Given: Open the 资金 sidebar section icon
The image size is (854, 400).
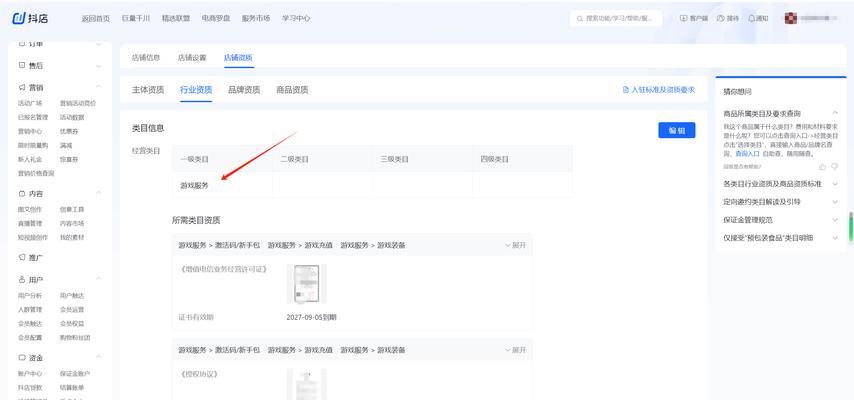Looking at the screenshot, I should click(22, 358).
